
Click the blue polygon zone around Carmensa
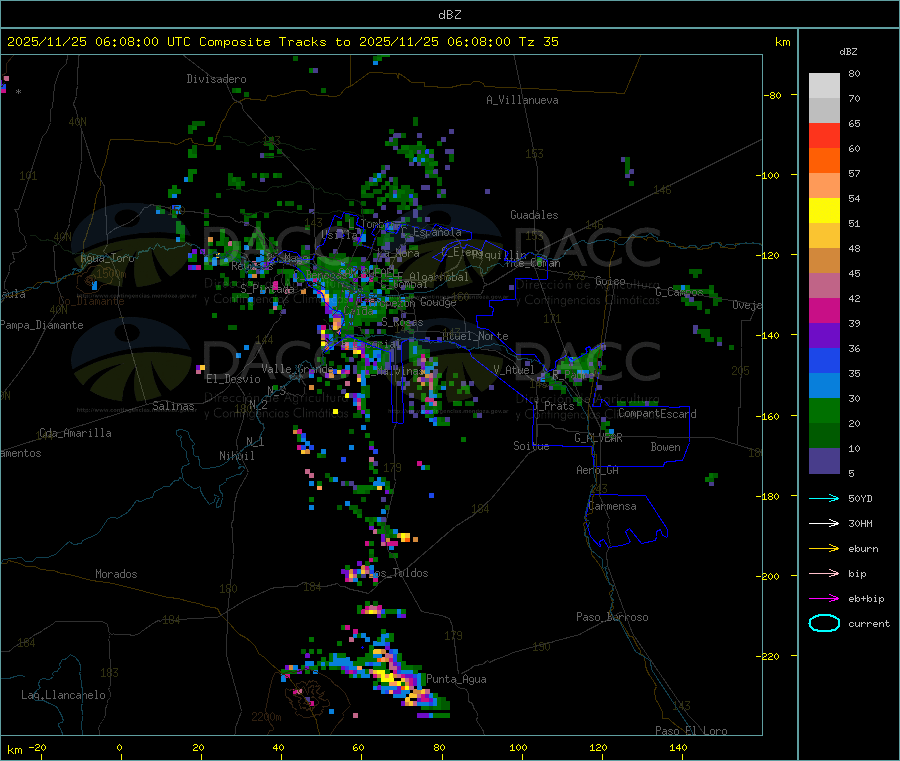coord(626,521)
